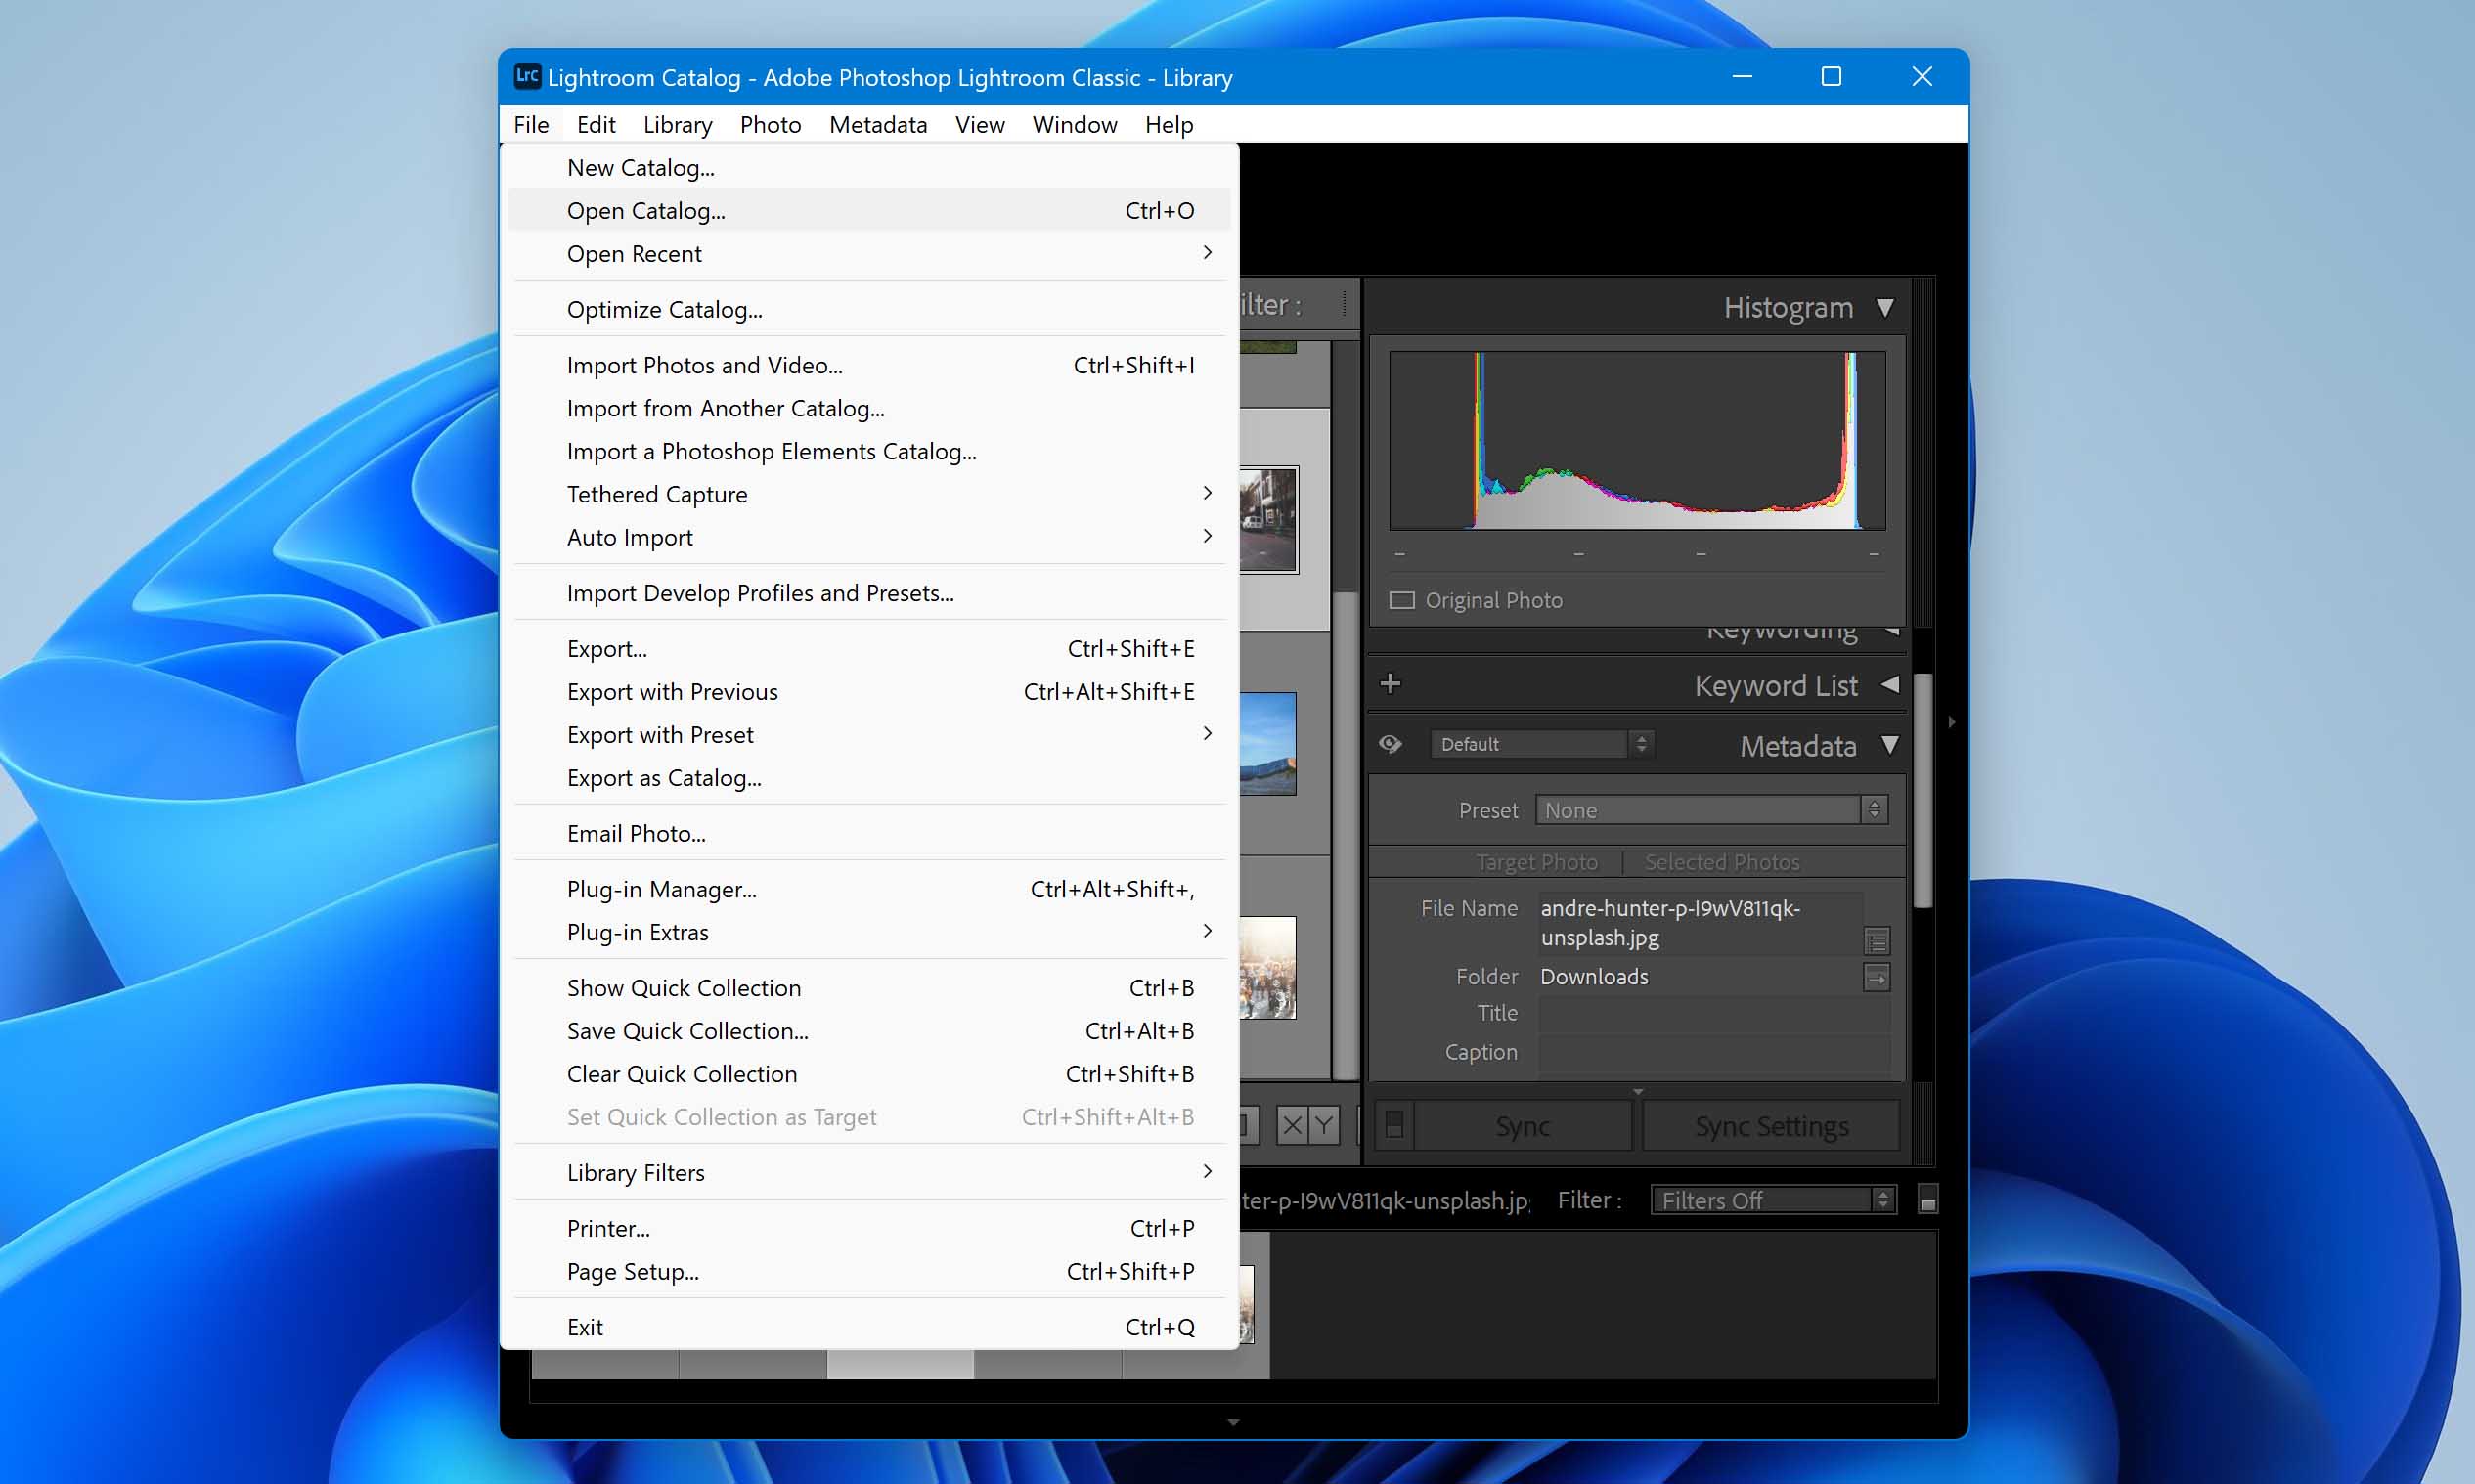
Task: Click the Histogram panel icon
Action: point(1888,306)
